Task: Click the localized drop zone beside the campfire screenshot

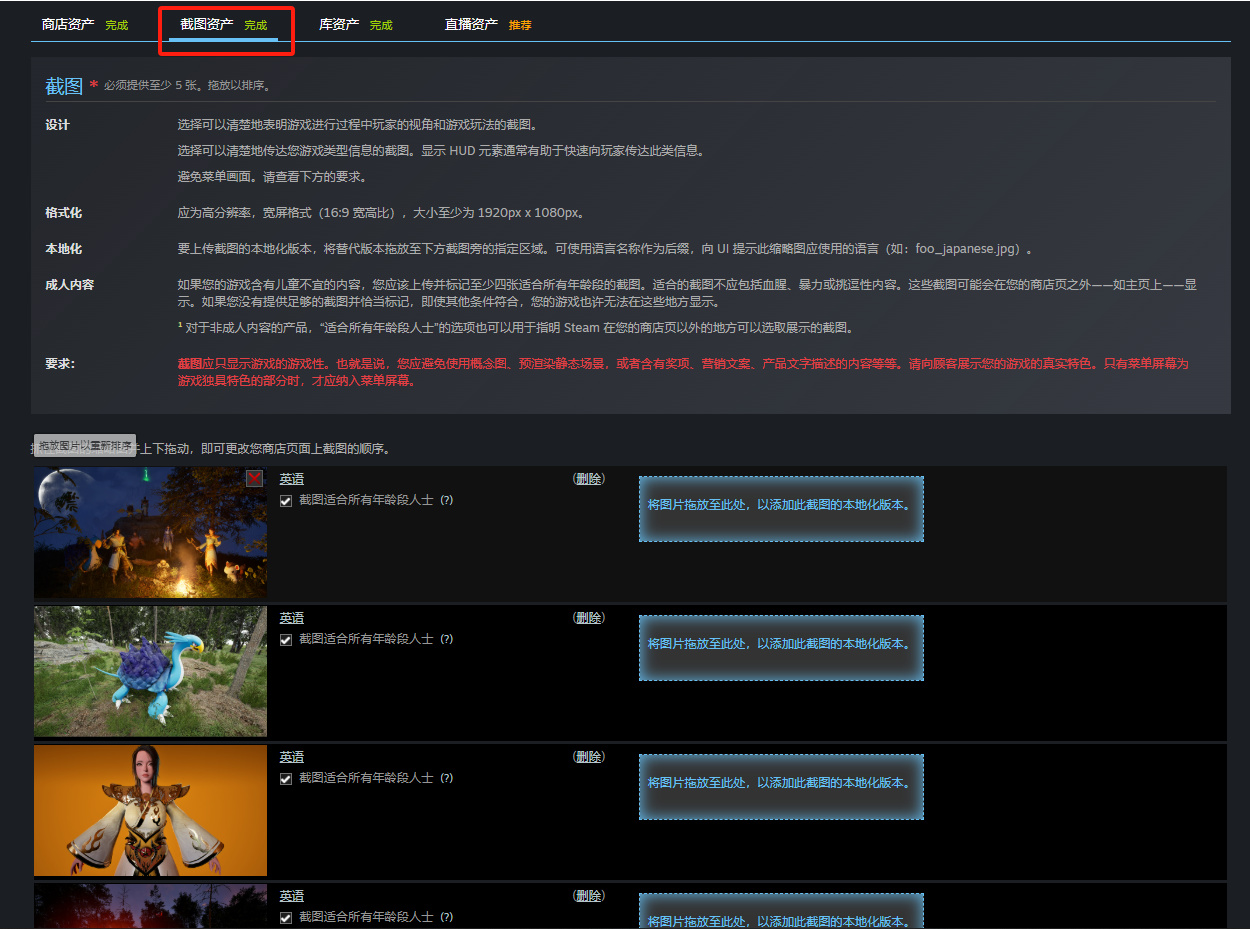Action: [x=781, y=509]
